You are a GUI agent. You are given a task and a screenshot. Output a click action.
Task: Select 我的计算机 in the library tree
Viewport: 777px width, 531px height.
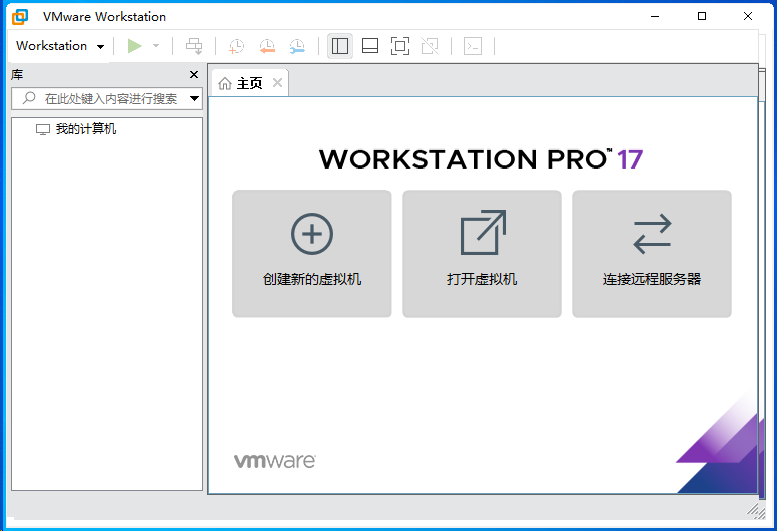76,129
